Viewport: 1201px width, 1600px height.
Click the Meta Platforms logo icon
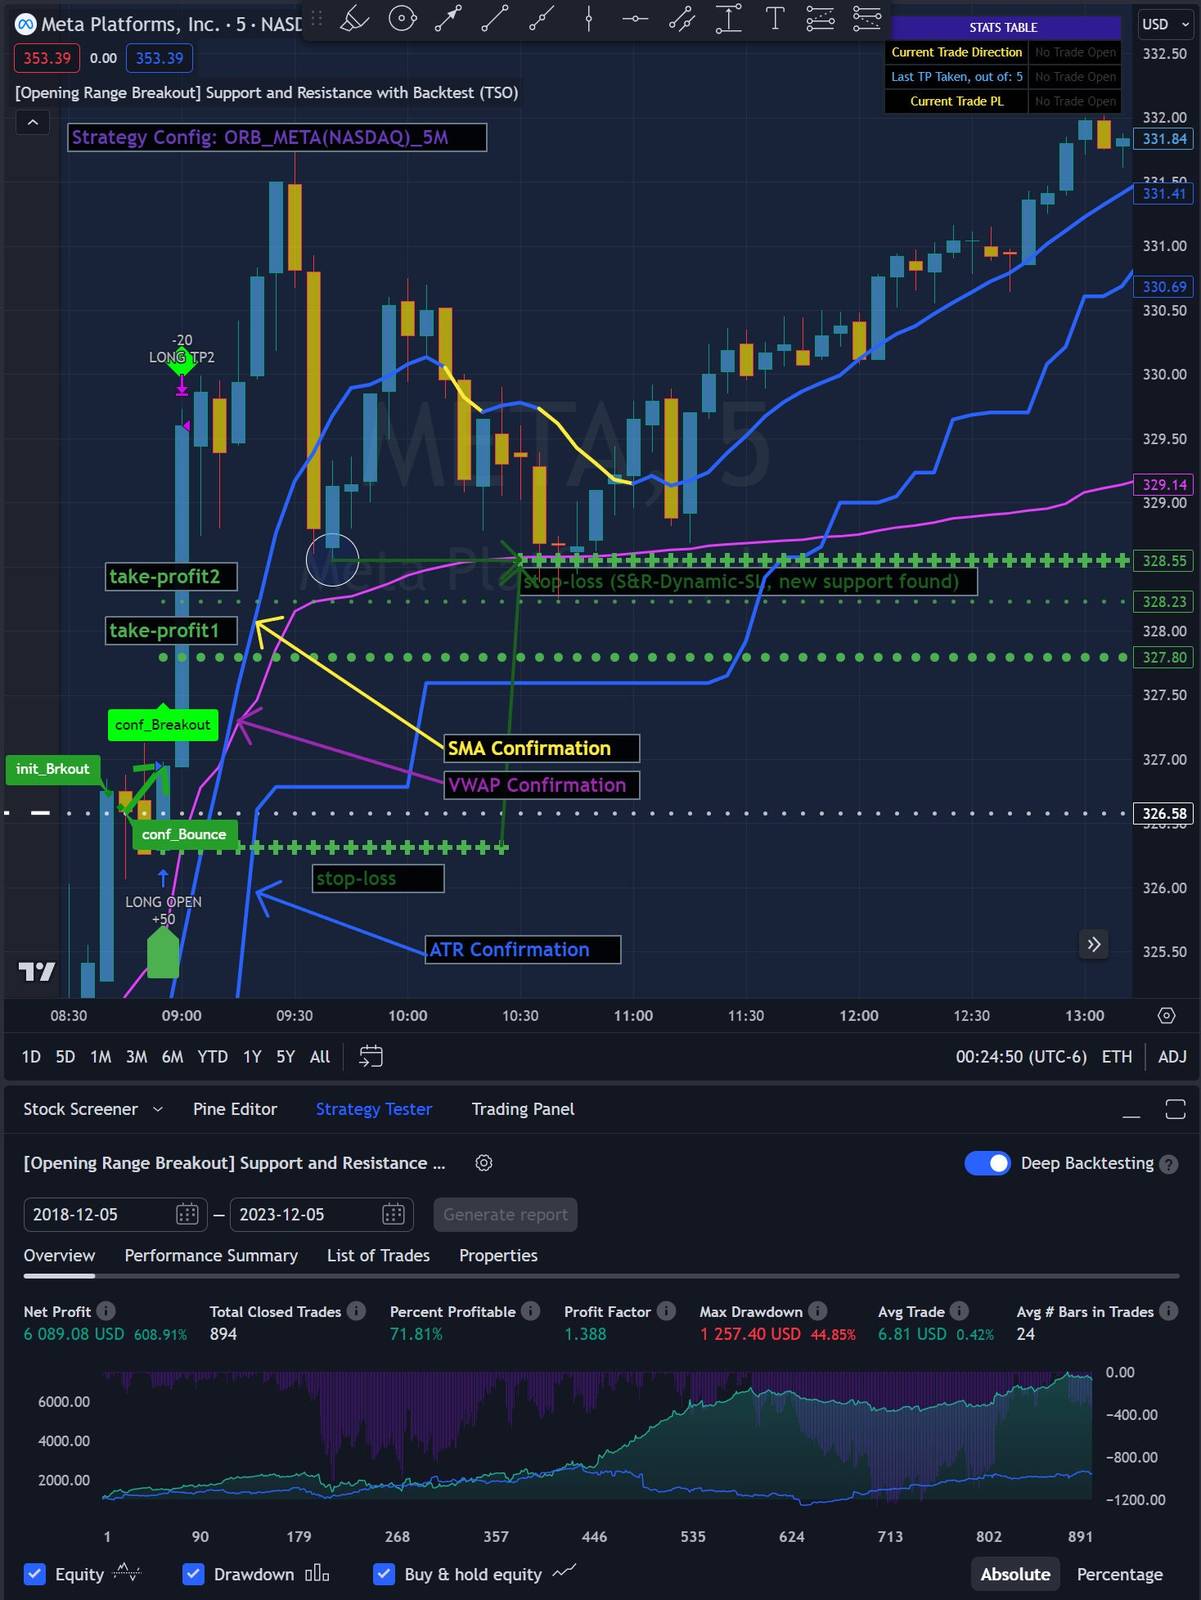25,24
